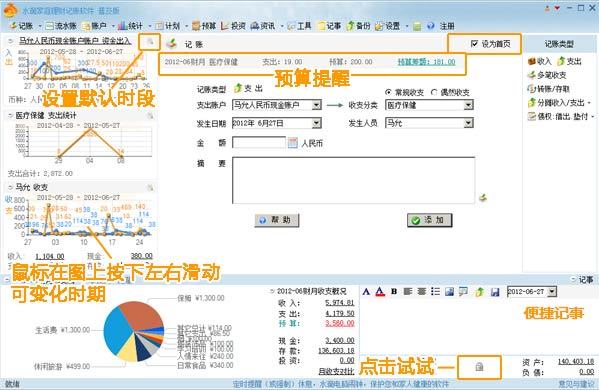The width and height of the screenshot is (599, 390).
Task: Select 支出 expense in the 记账类型 panel
Action: coord(569,61)
